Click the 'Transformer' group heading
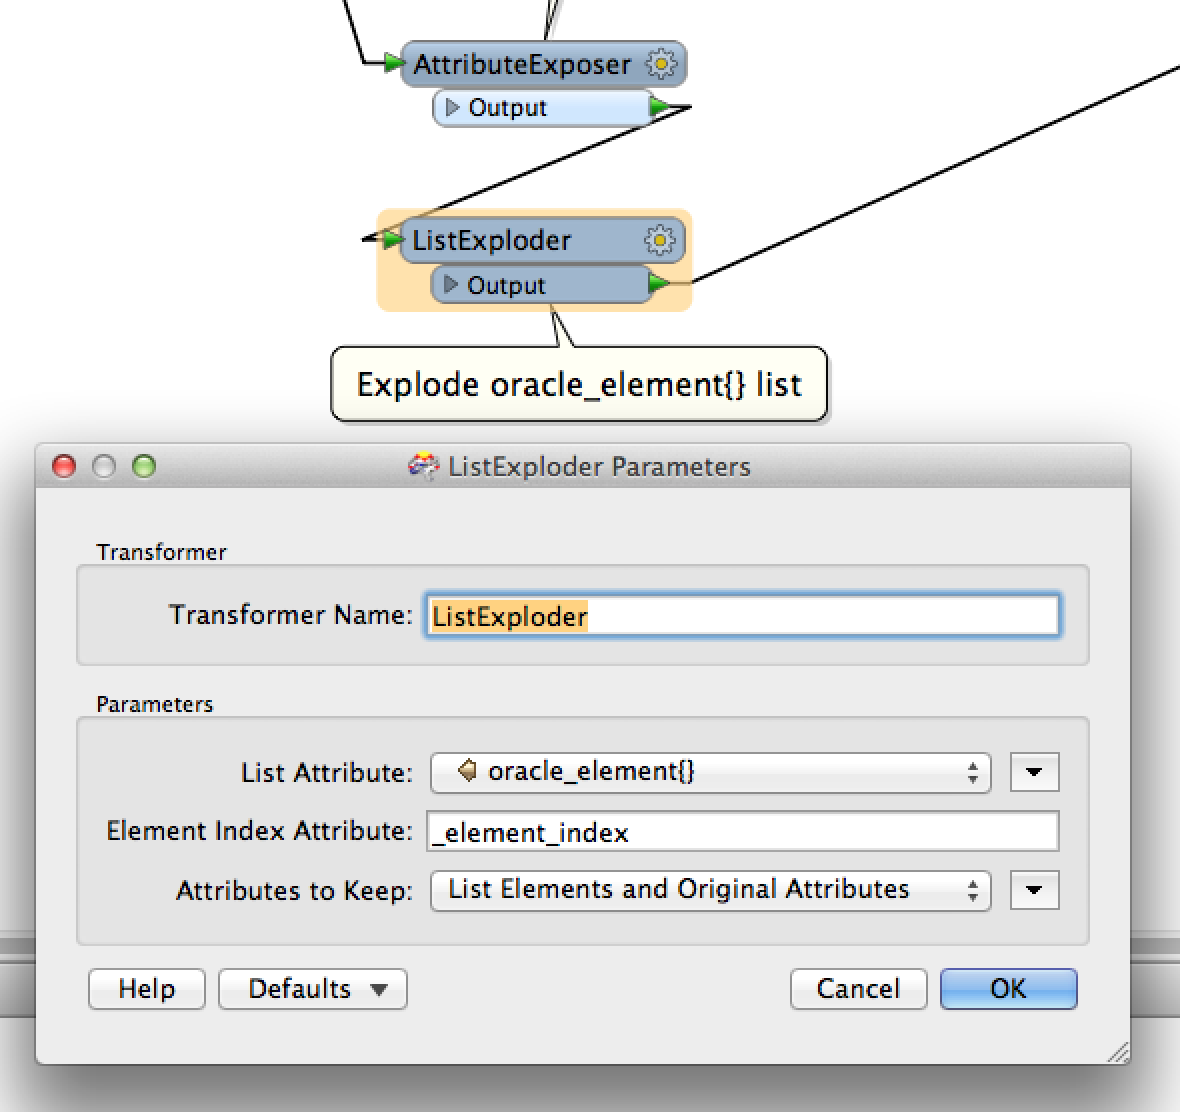 pos(162,552)
